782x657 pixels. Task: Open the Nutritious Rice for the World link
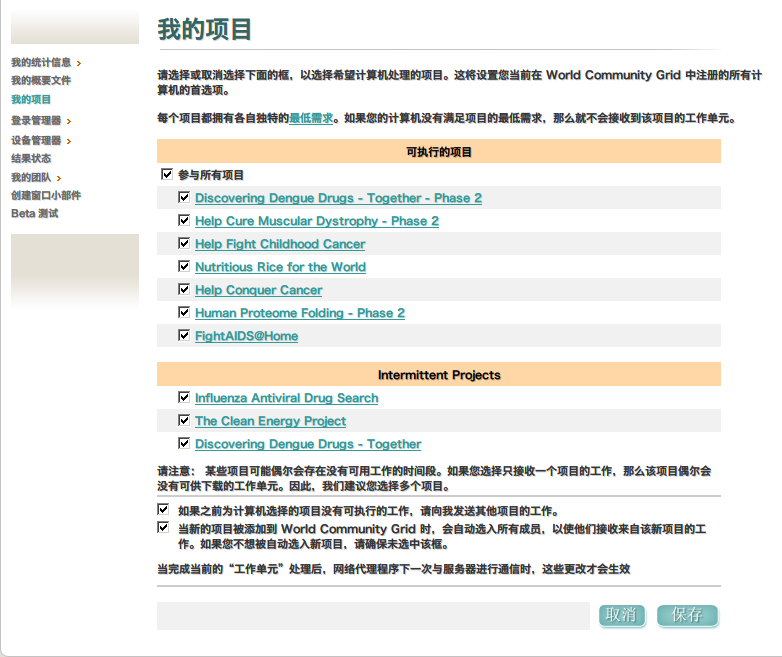(x=280, y=267)
